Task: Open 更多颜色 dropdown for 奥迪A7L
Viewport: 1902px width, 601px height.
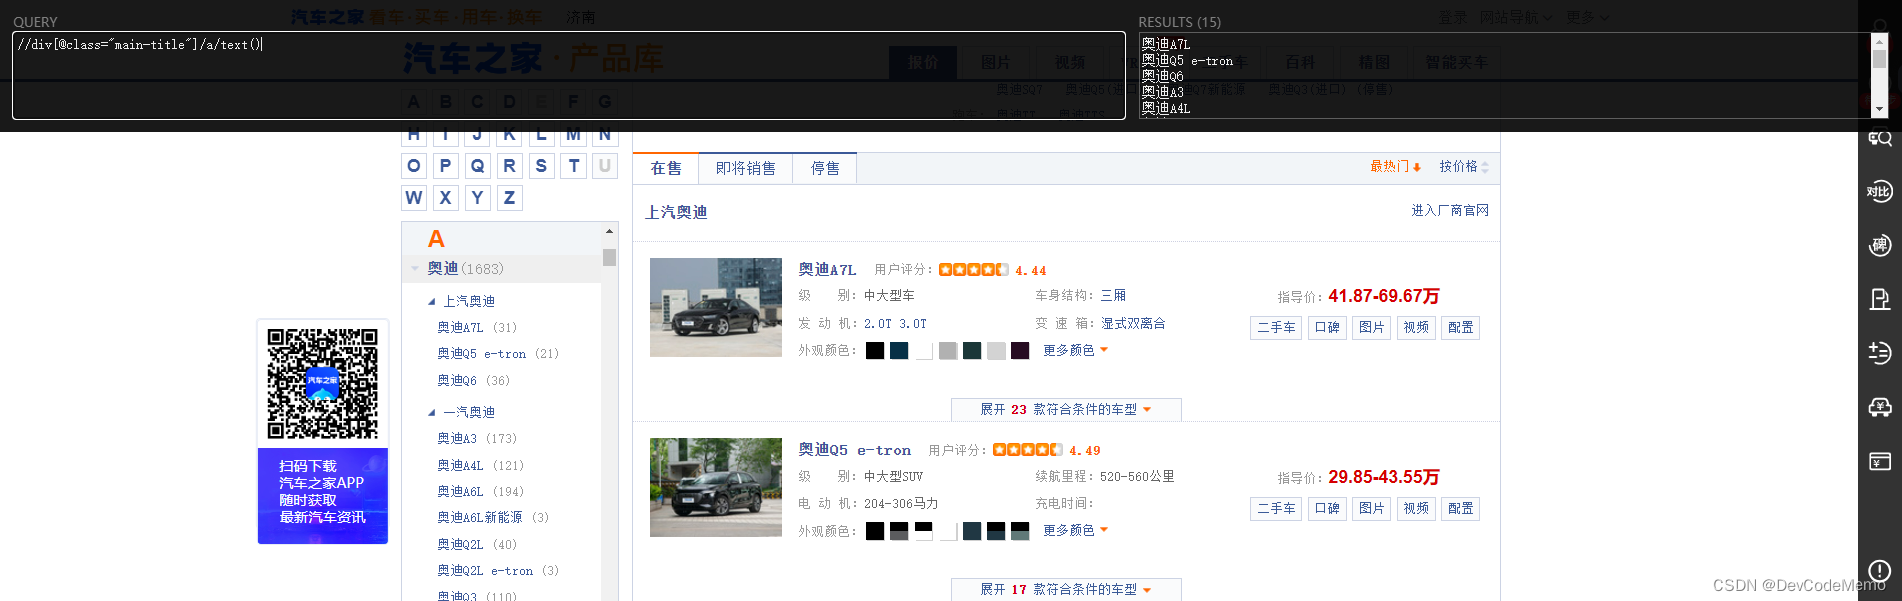Action: pyautogui.click(x=1075, y=350)
